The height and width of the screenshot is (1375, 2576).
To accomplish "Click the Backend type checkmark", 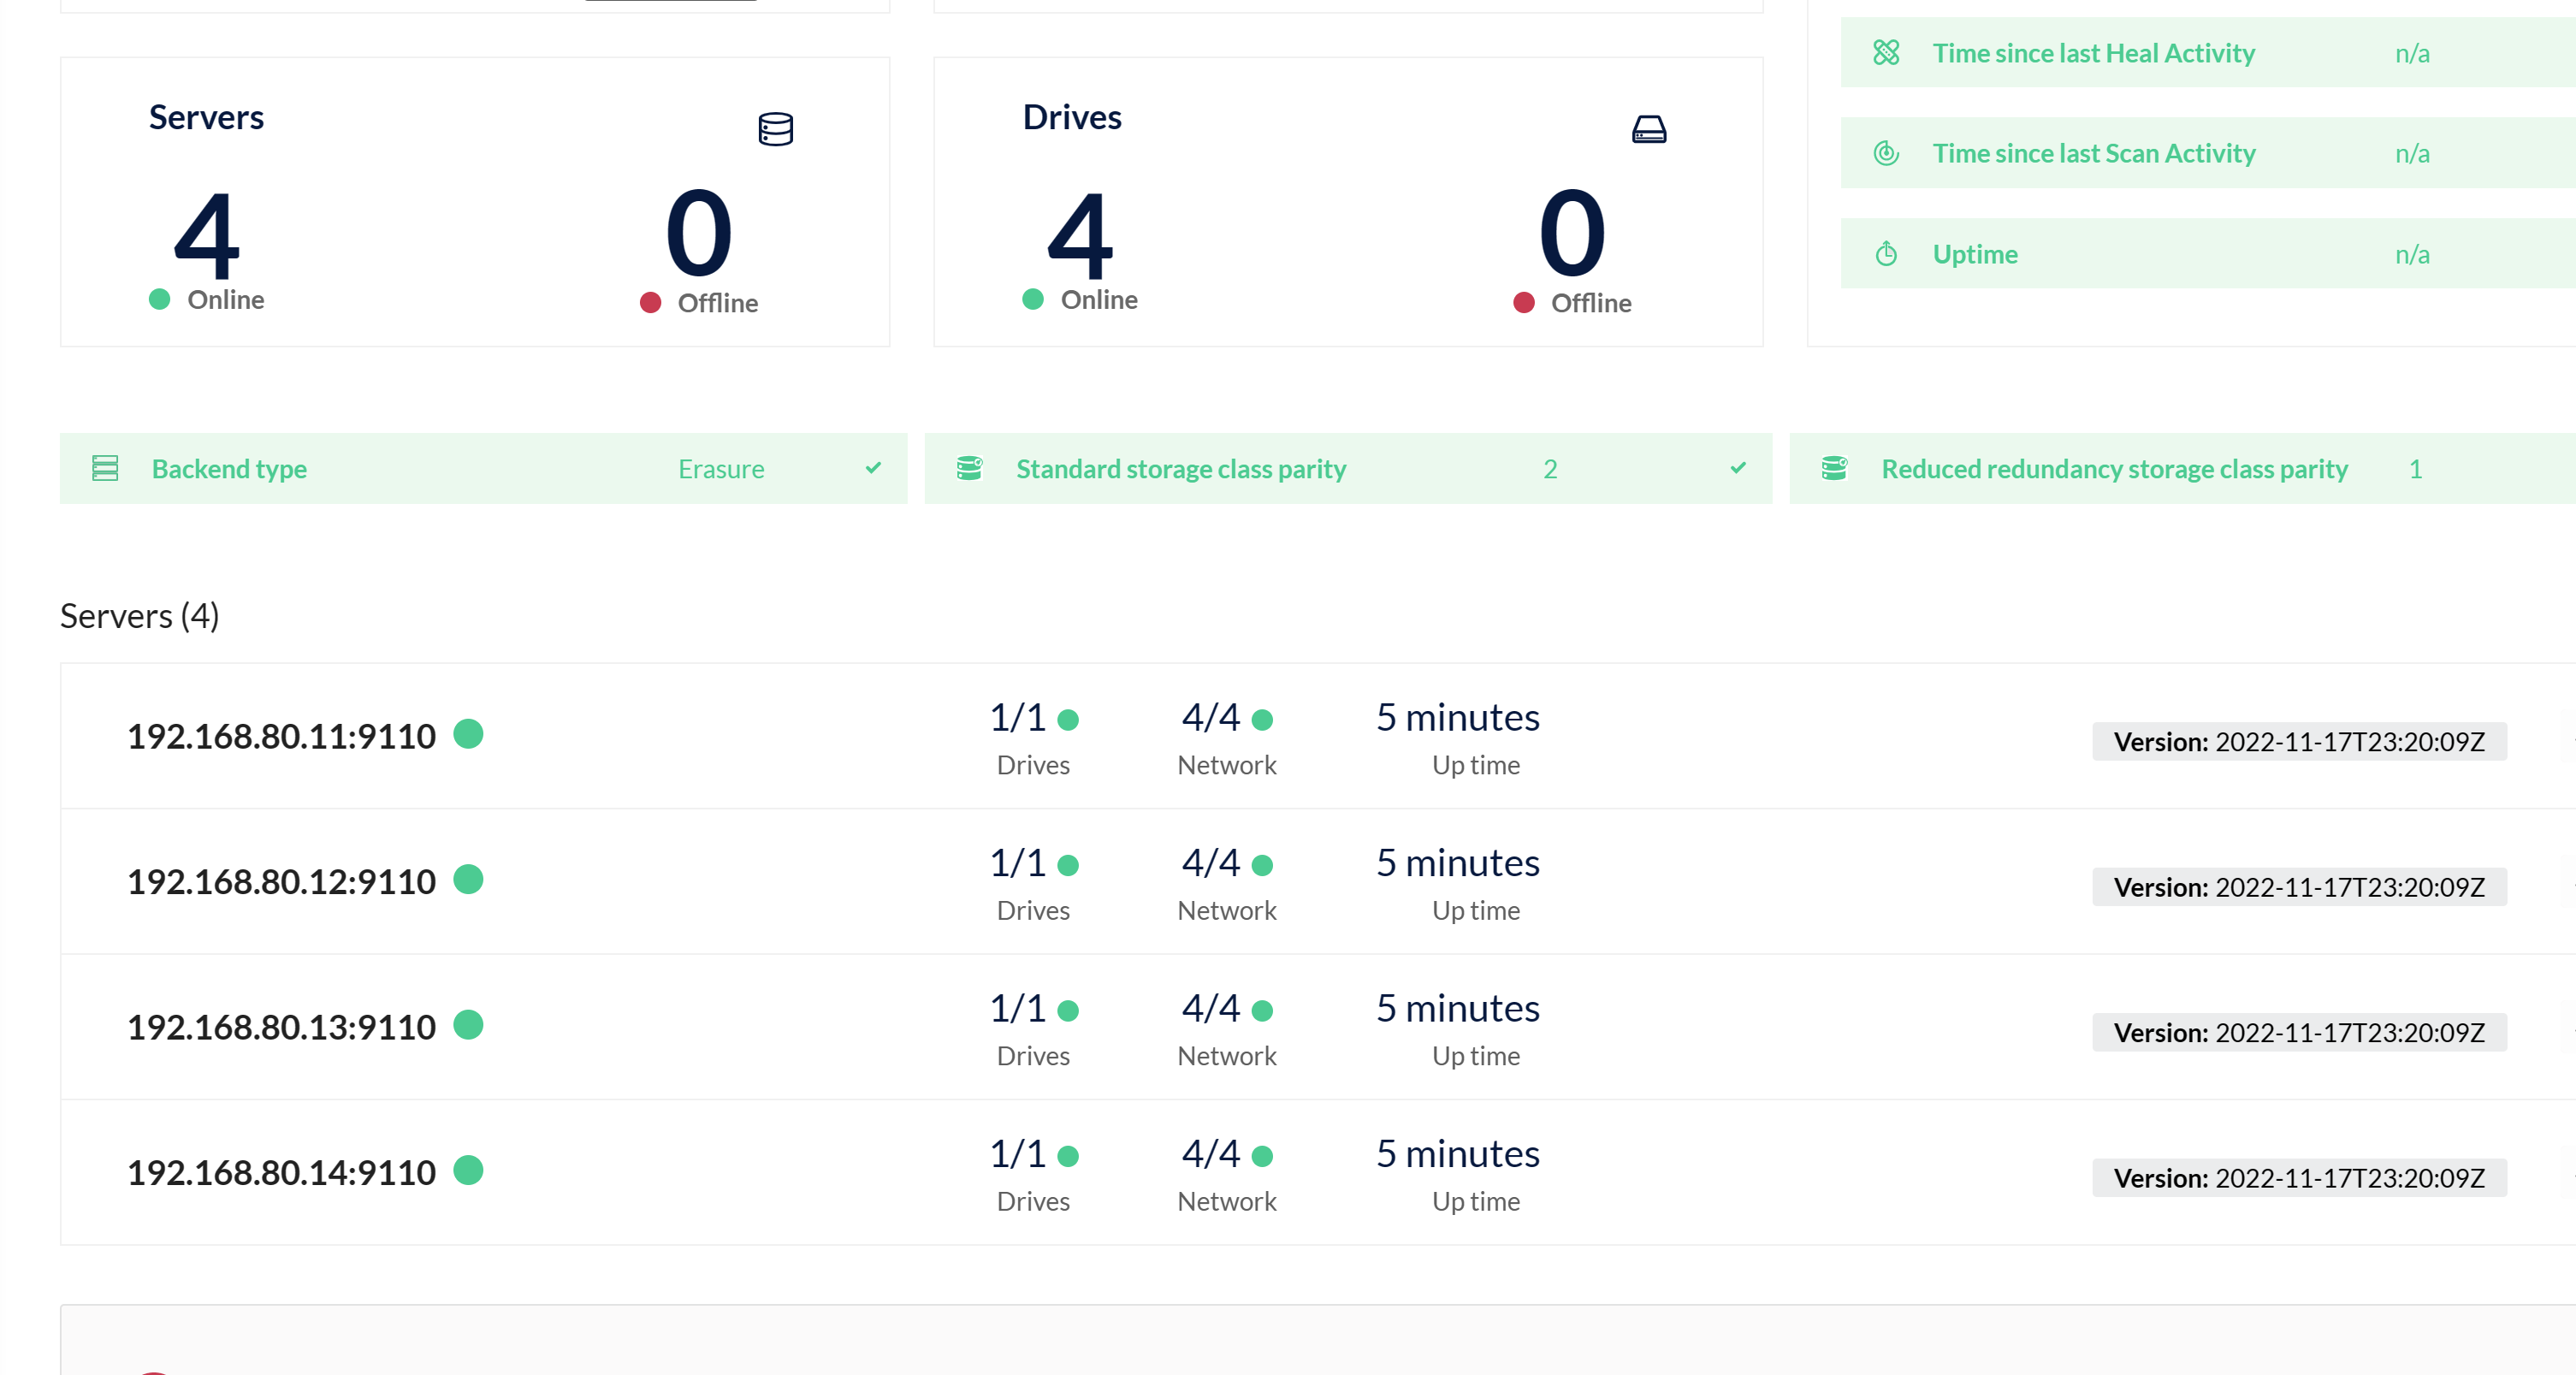I will [873, 467].
